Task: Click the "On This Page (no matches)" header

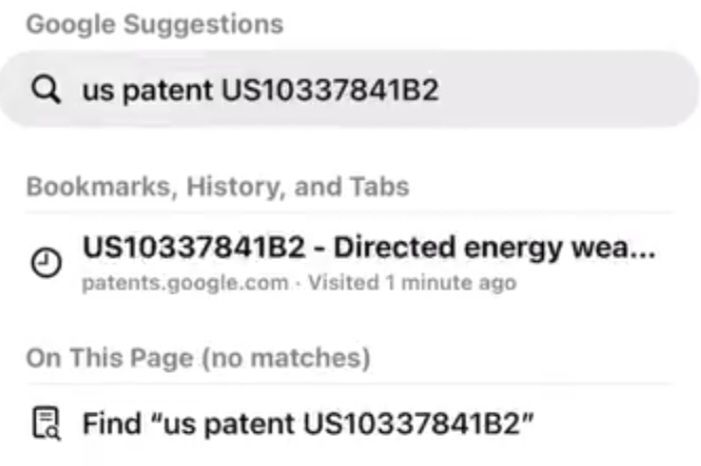Action: click(x=197, y=357)
